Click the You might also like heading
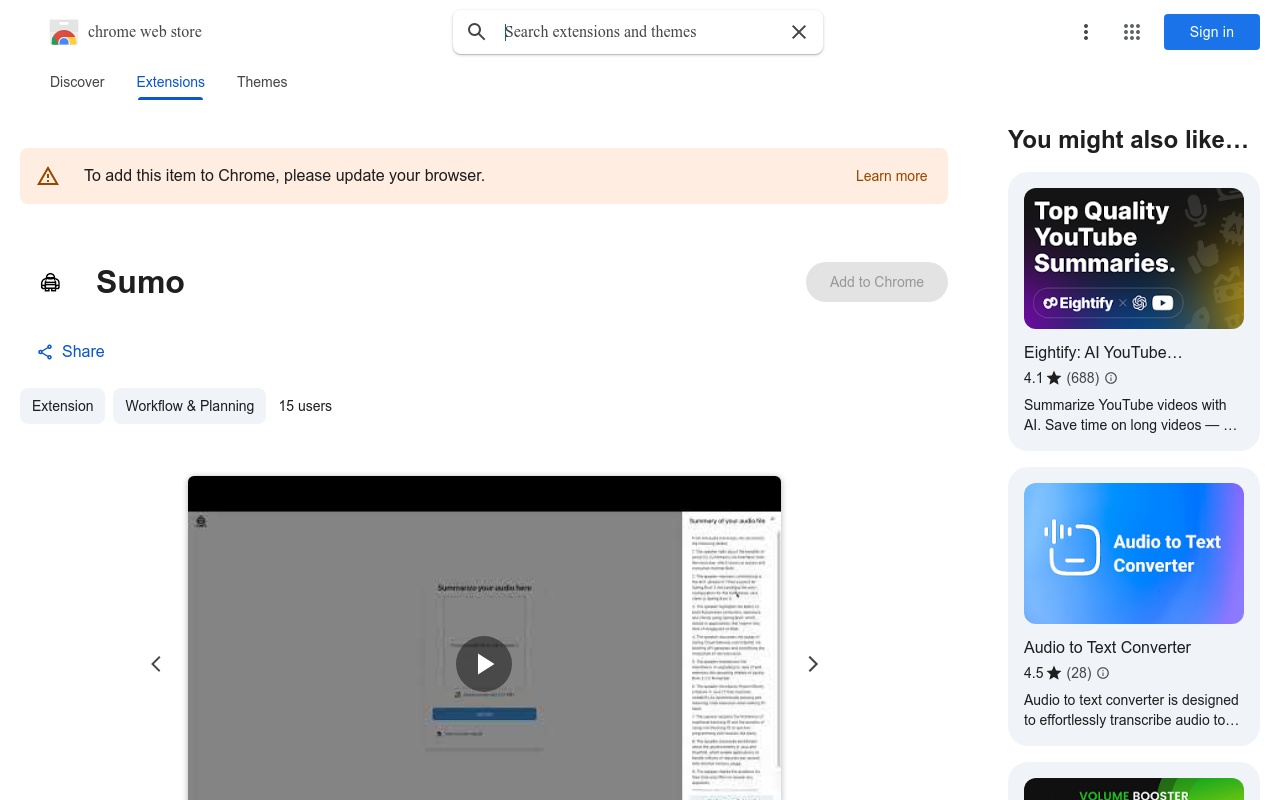The width and height of the screenshot is (1280, 800). pos(1128,139)
